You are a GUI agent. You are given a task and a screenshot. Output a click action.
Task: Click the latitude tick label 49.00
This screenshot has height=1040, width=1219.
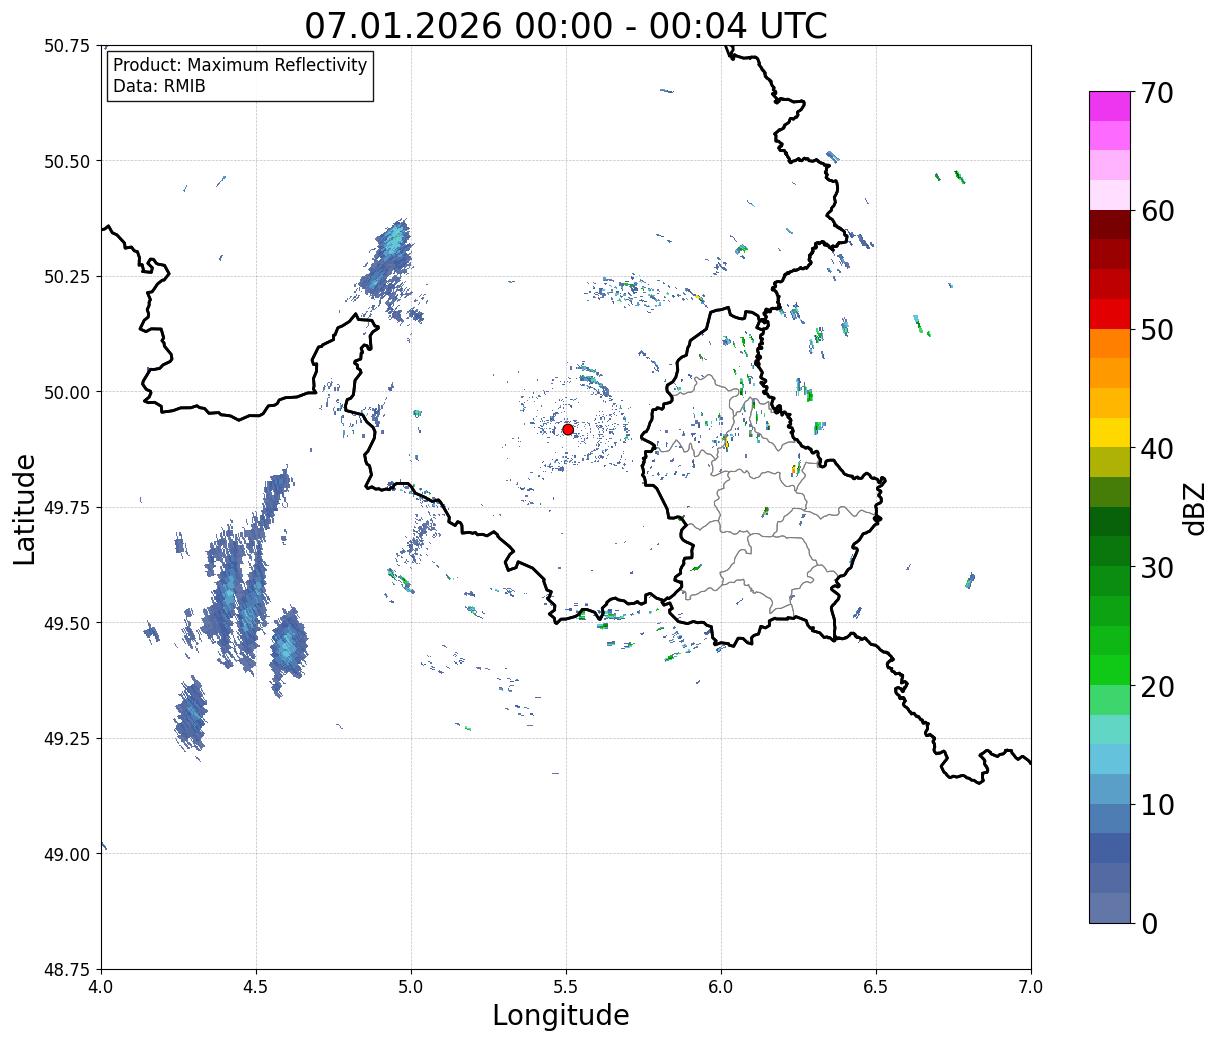click(67, 854)
